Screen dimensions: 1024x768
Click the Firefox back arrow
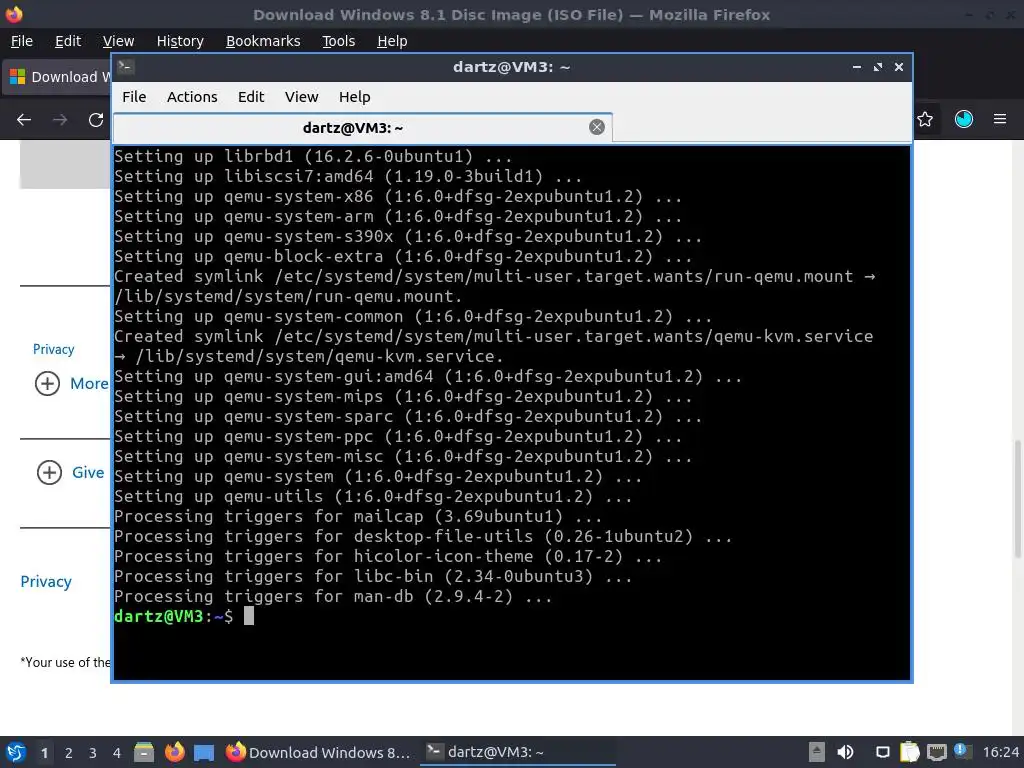point(24,120)
